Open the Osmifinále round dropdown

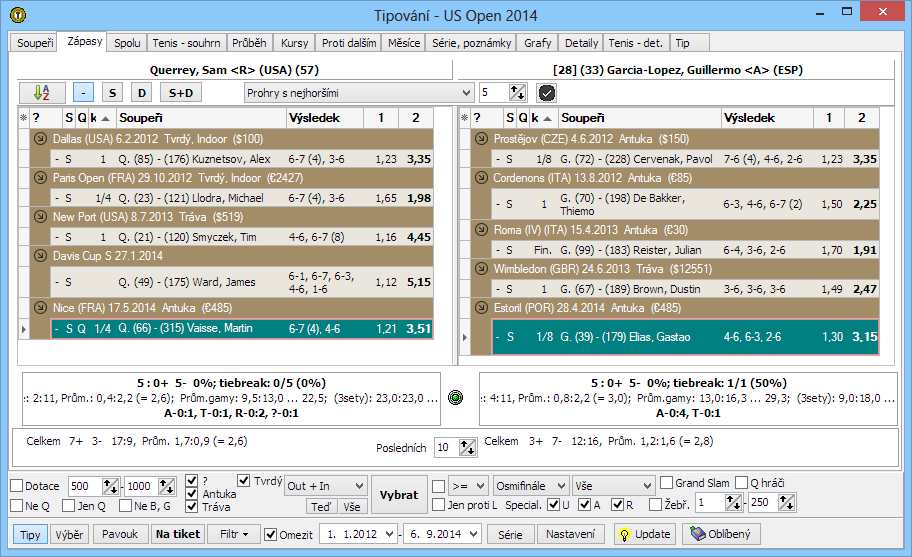click(x=530, y=486)
